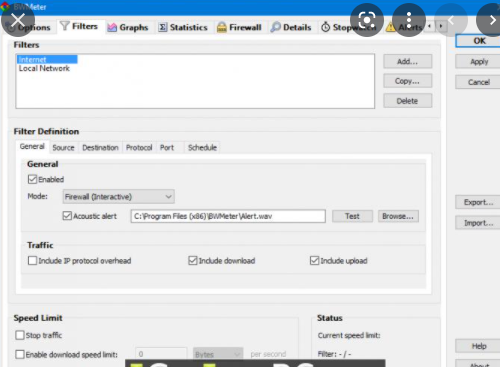The height and width of the screenshot is (367, 500).
Task: Open the Mode dropdown Firewall (Interactive)
Action: click(x=118, y=197)
